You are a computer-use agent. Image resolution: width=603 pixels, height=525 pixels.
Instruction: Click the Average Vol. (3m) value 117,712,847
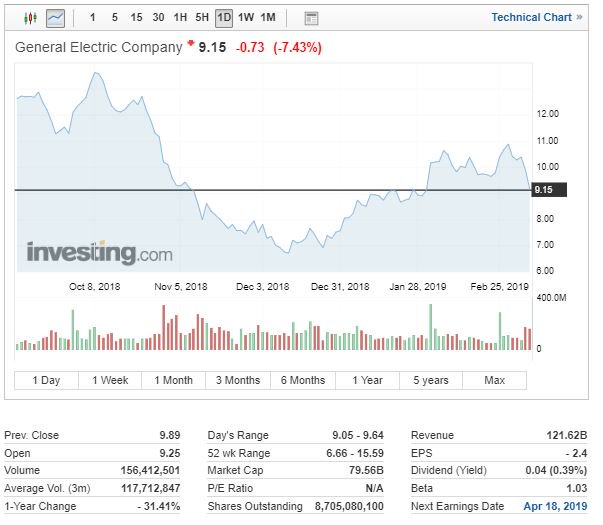(x=151, y=488)
